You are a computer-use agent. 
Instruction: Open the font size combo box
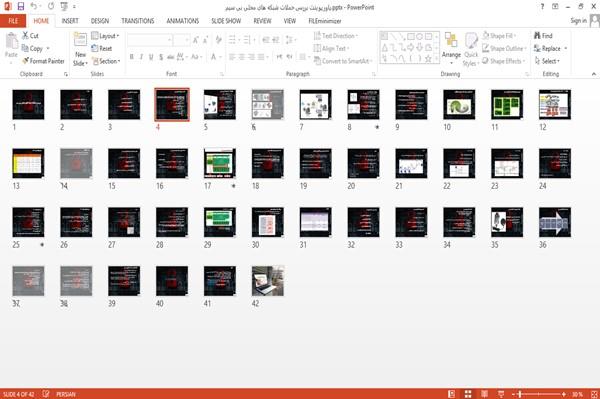coord(181,39)
